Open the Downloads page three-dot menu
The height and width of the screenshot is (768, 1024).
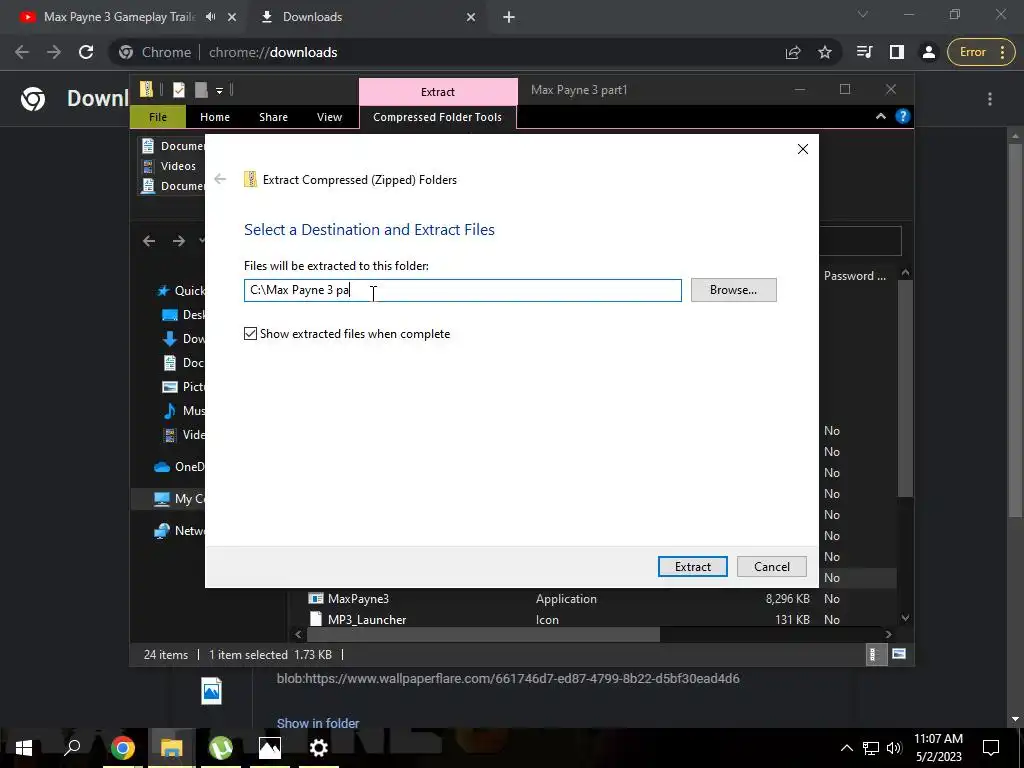pyautogui.click(x=990, y=99)
